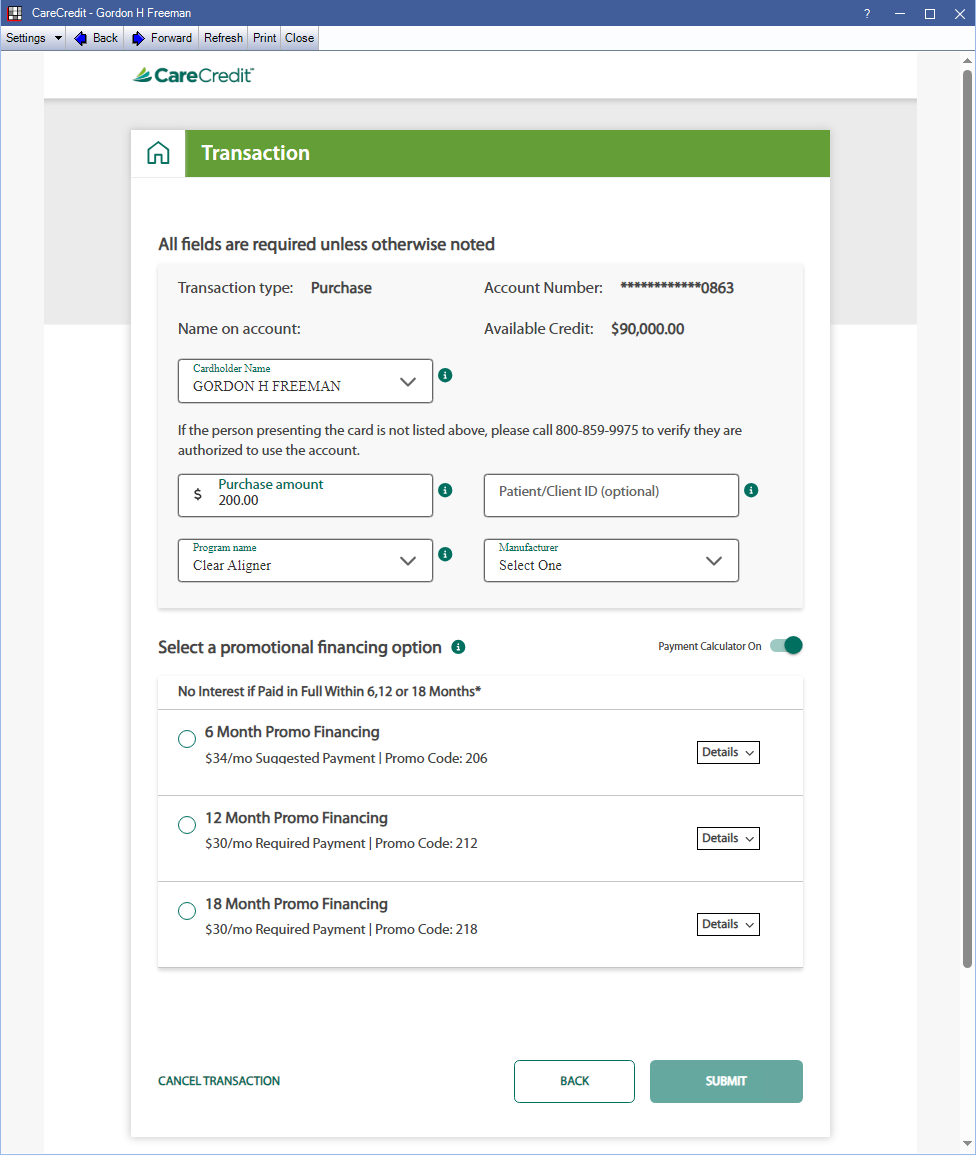Click info icon next to Cardholder Name

point(446,375)
